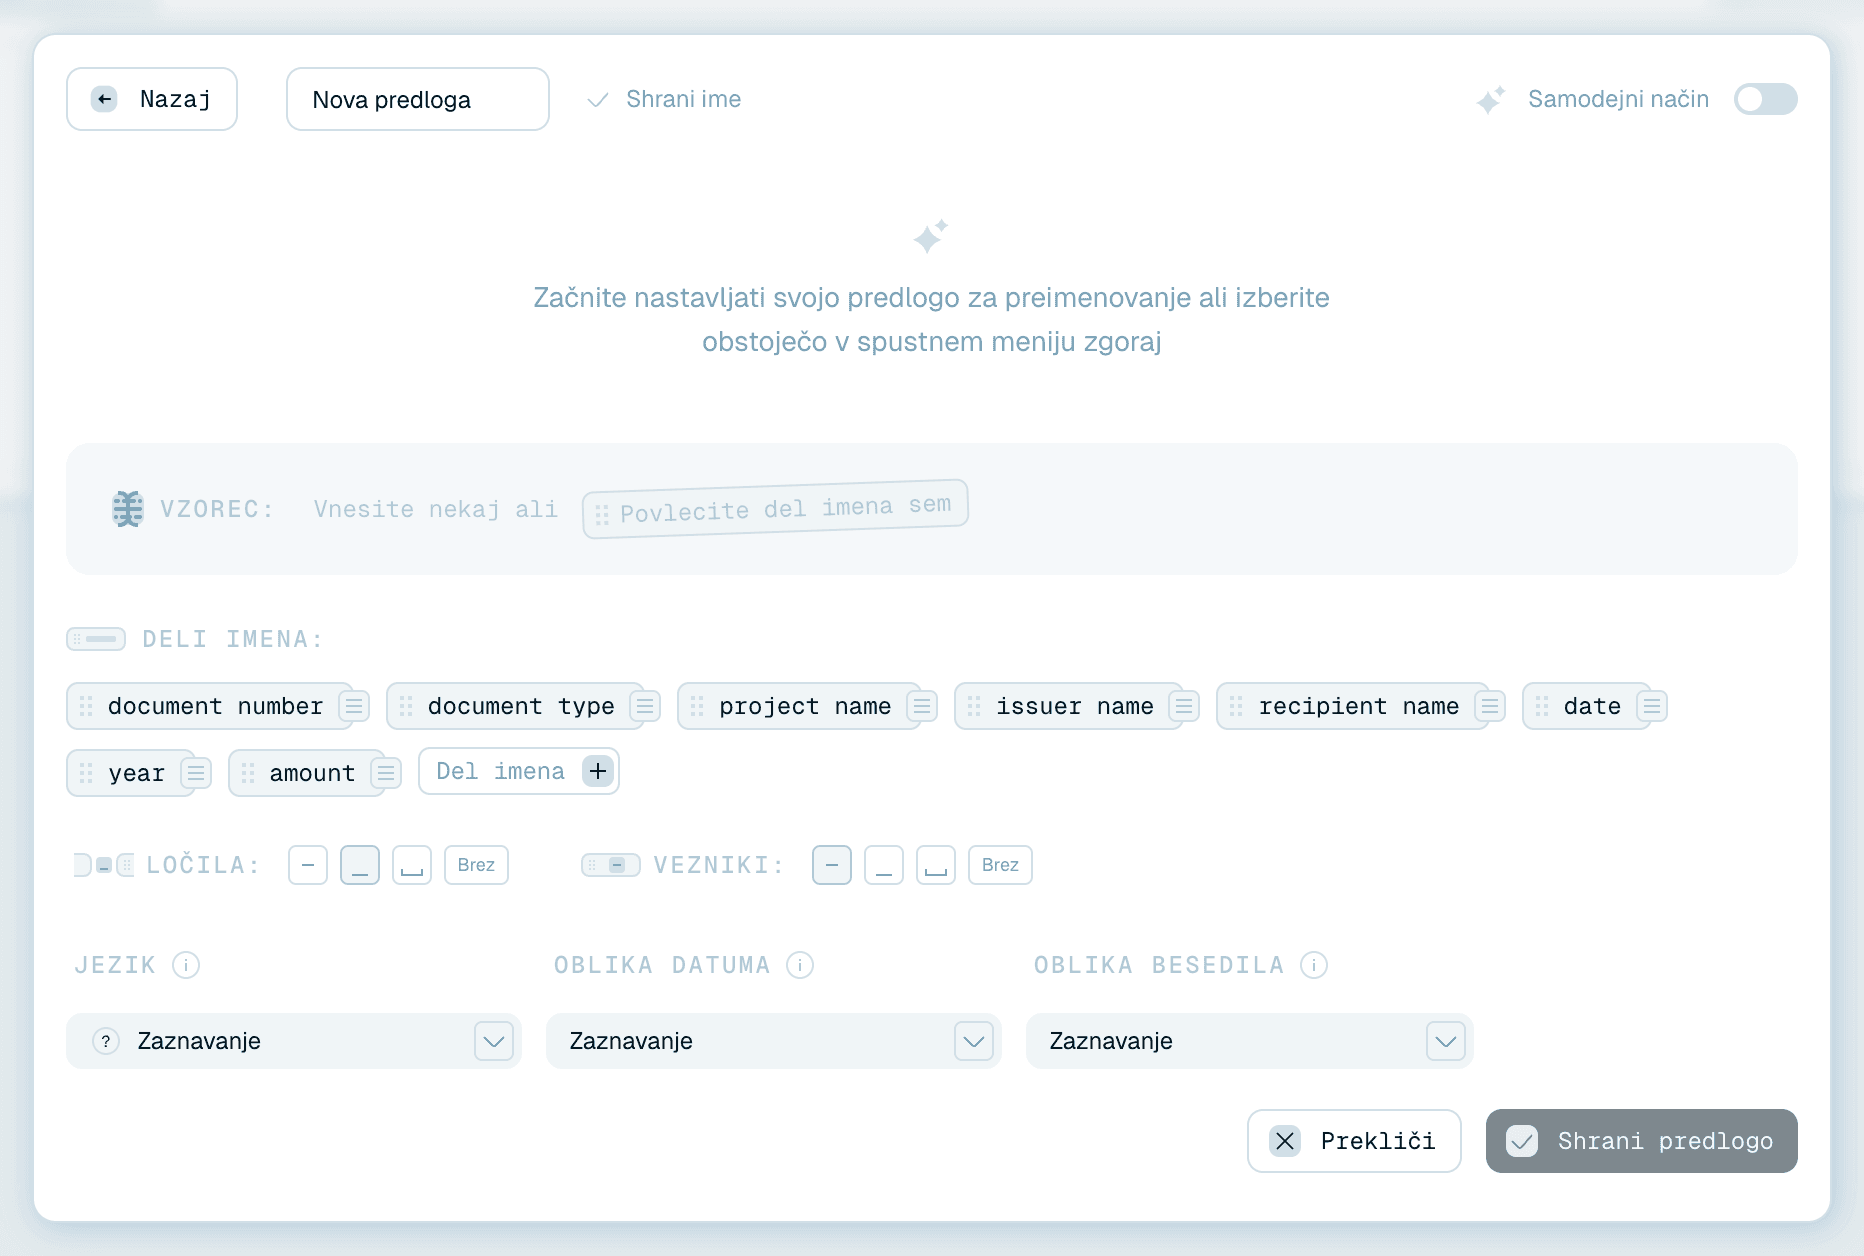Click the info icon next to JEZIK
The image size is (1864, 1256).
186,965
